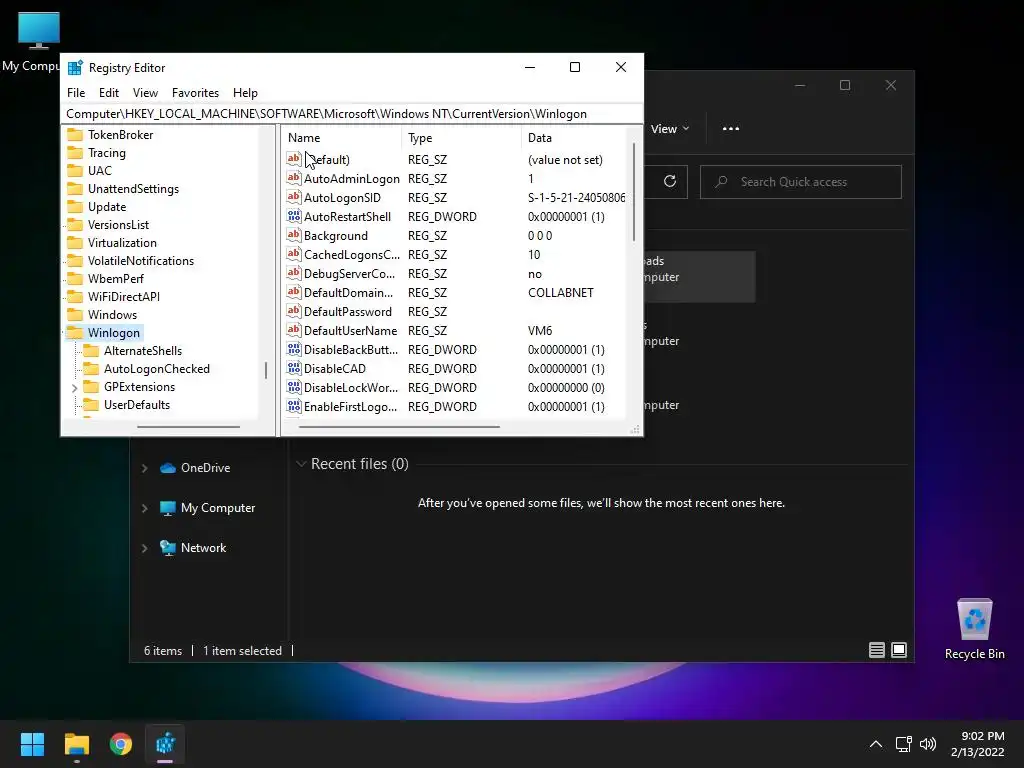Select the (Default) string value icon
This screenshot has width=1024, height=768.
tap(294, 159)
